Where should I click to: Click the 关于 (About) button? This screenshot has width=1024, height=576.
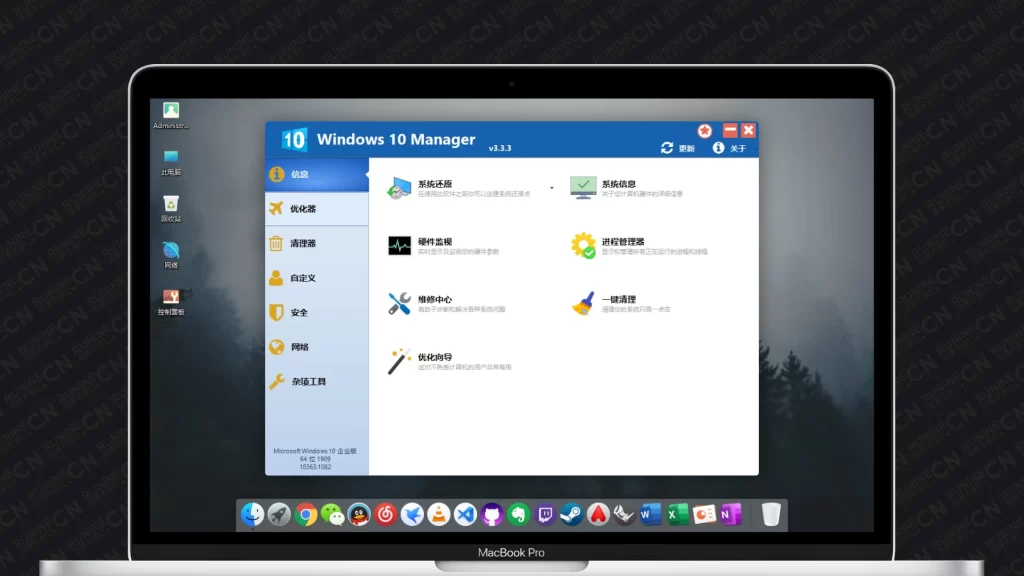[x=729, y=148]
